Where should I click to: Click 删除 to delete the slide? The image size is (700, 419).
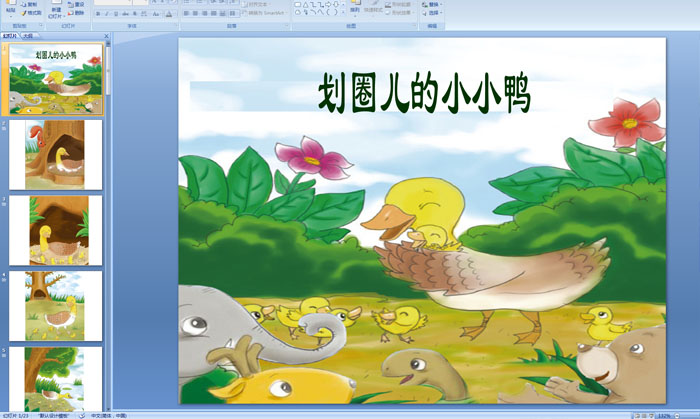[75, 13]
